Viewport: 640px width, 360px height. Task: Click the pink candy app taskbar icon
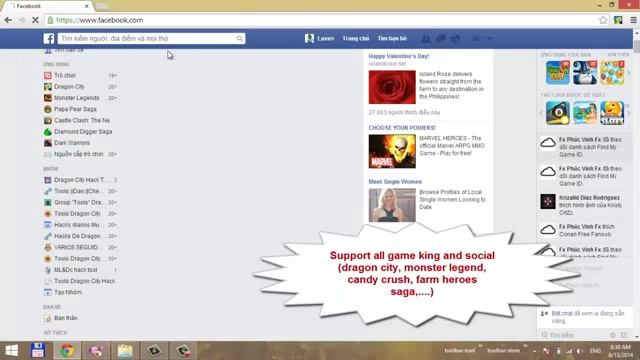96,351
